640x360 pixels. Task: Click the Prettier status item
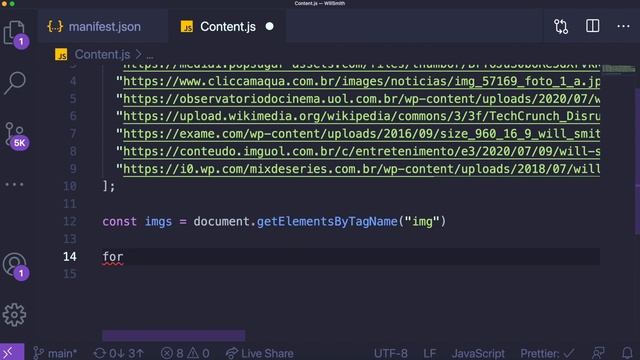tap(547, 353)
